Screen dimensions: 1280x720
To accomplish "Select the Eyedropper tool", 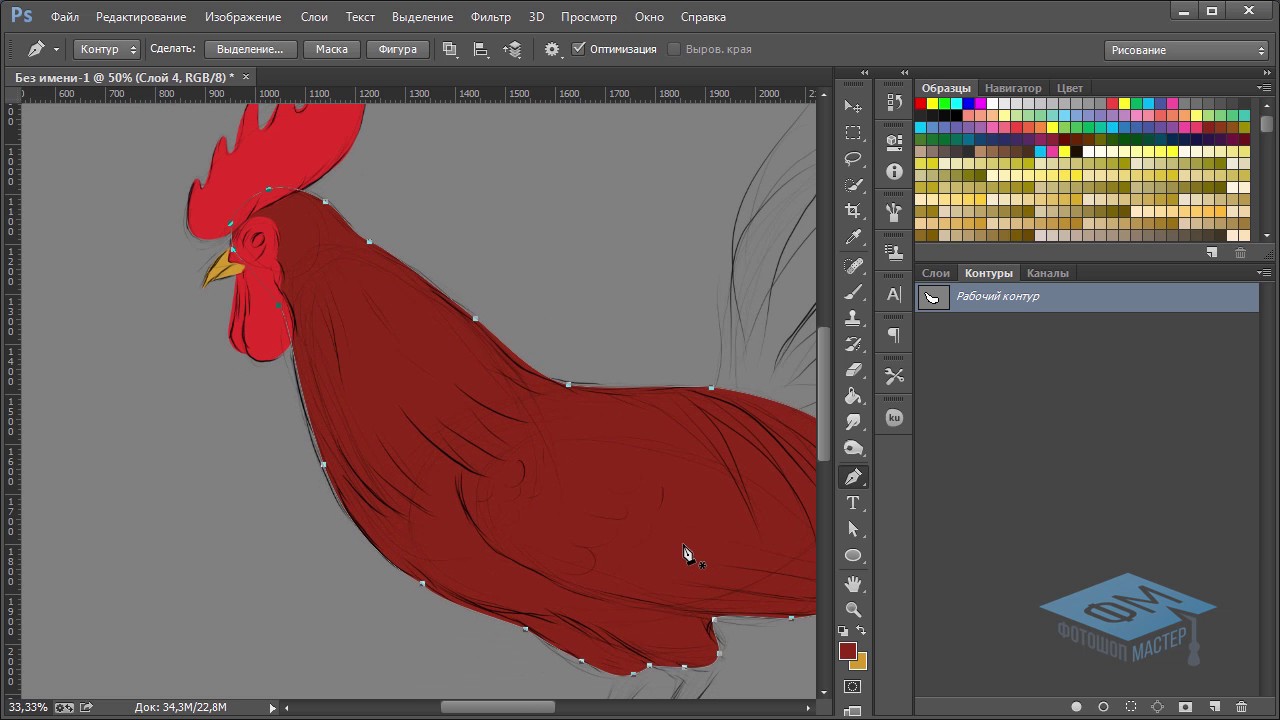I will coord(853,237).
